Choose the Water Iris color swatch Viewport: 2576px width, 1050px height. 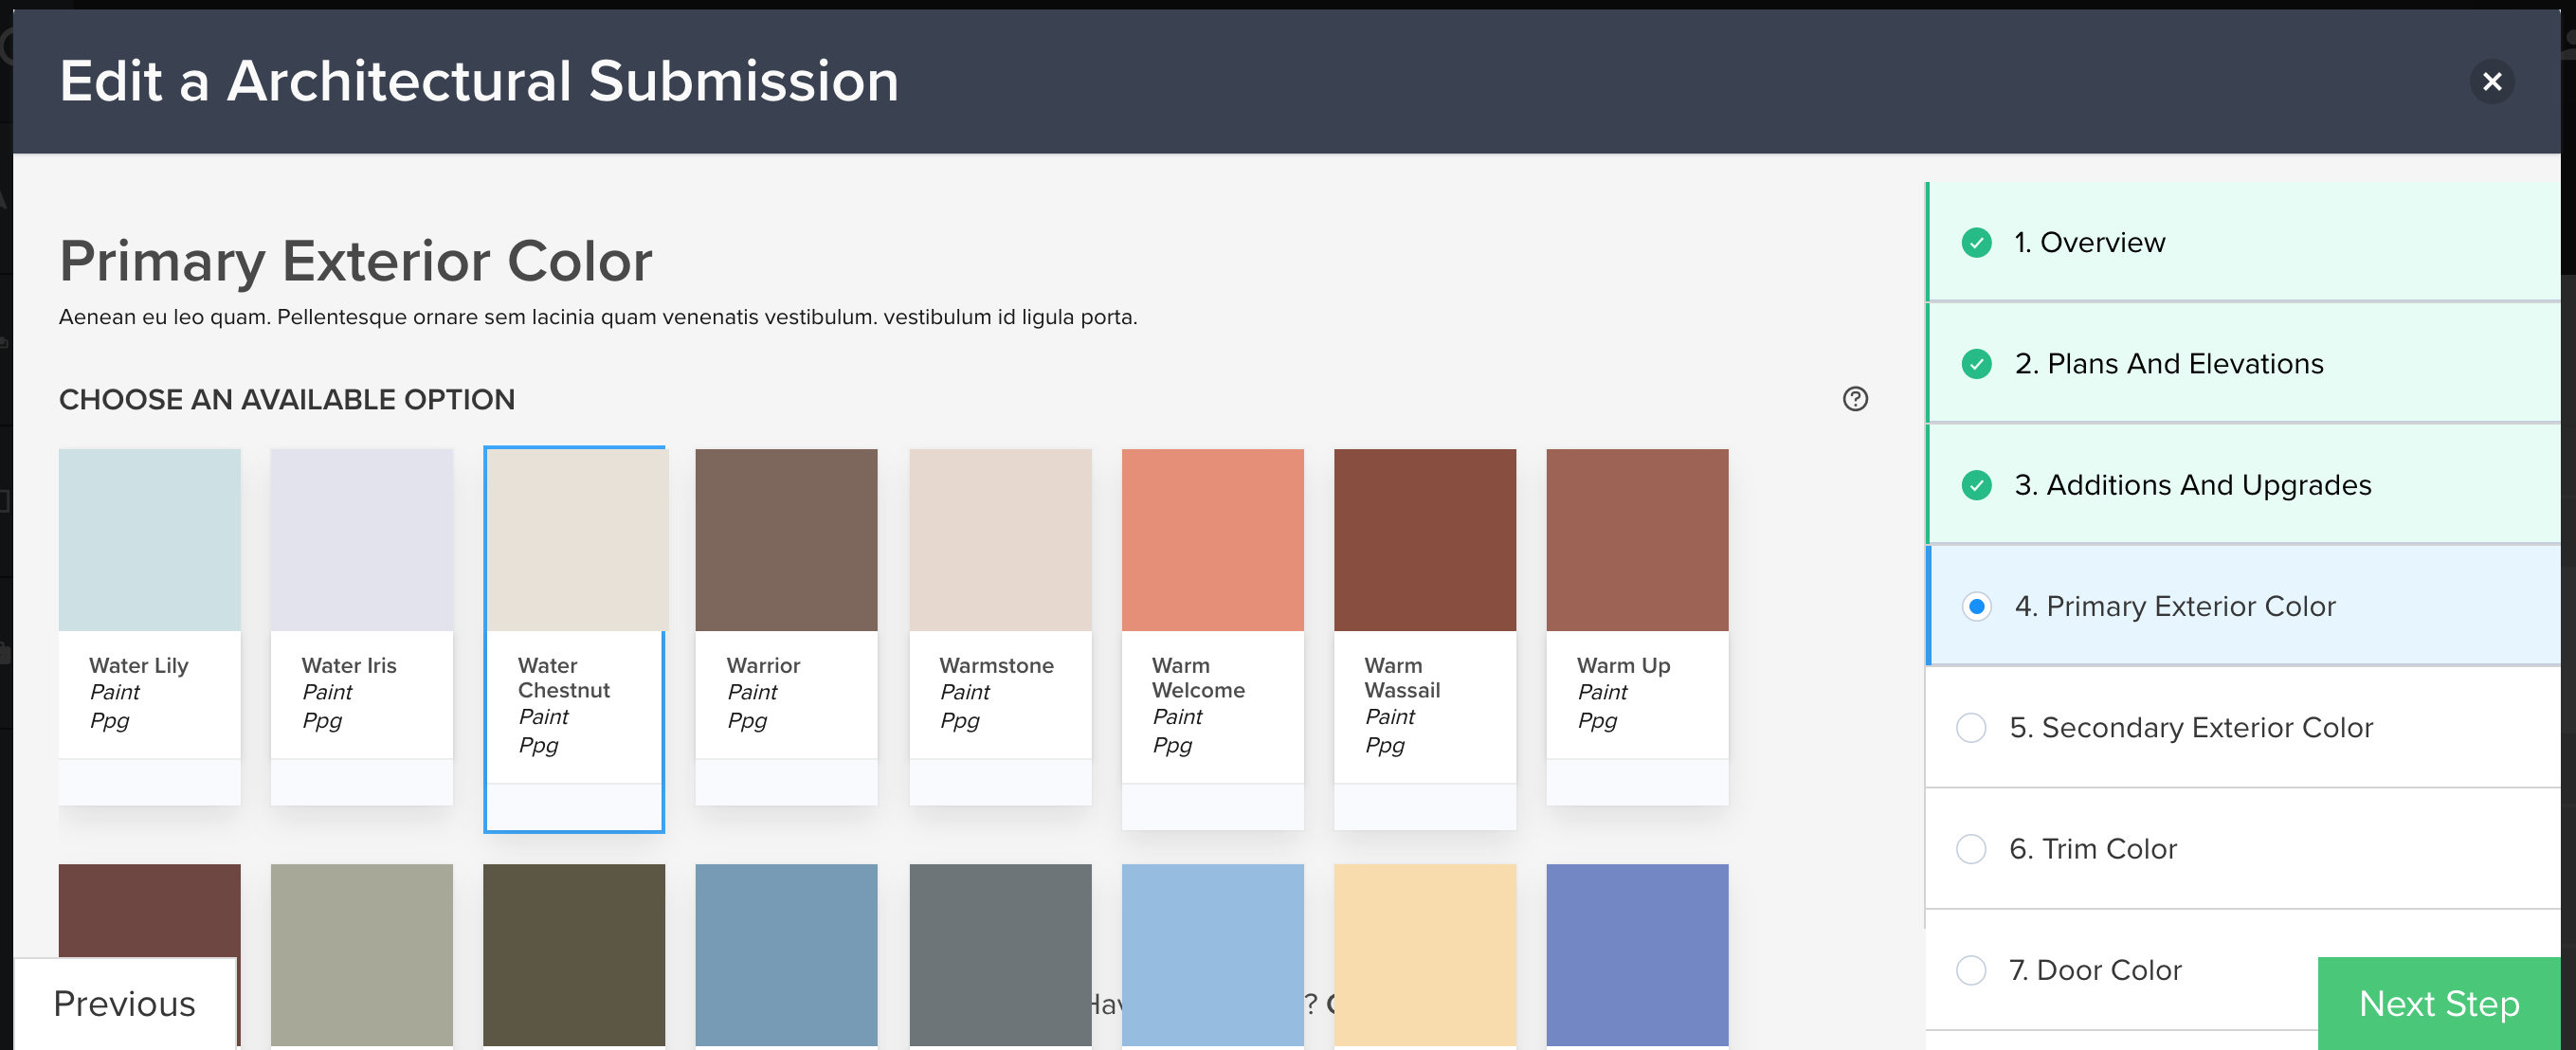[362, 541]
